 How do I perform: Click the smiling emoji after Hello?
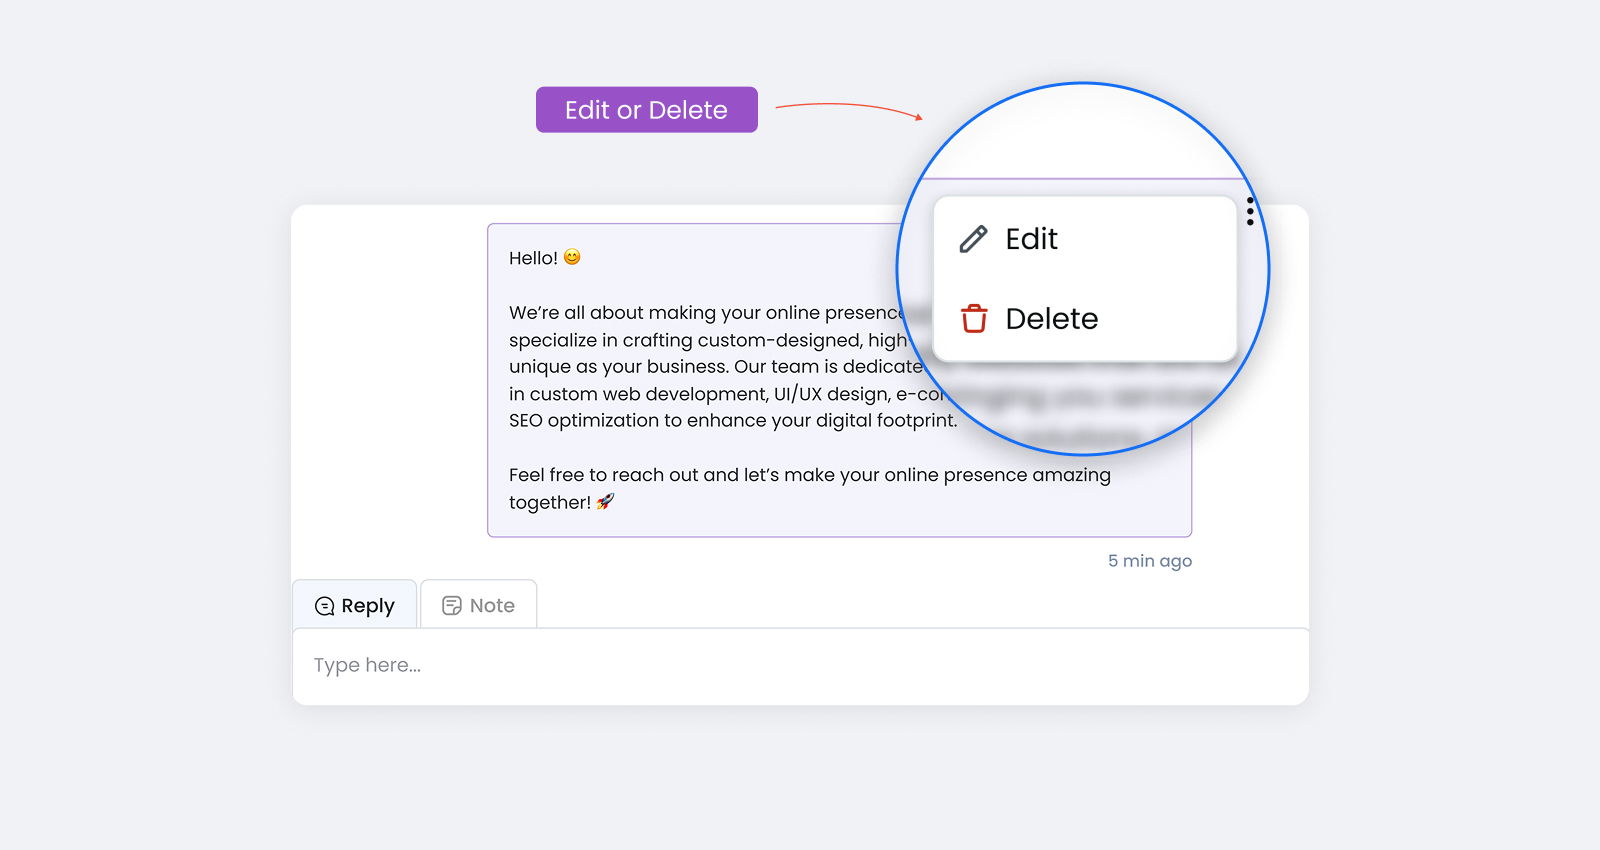572,257
